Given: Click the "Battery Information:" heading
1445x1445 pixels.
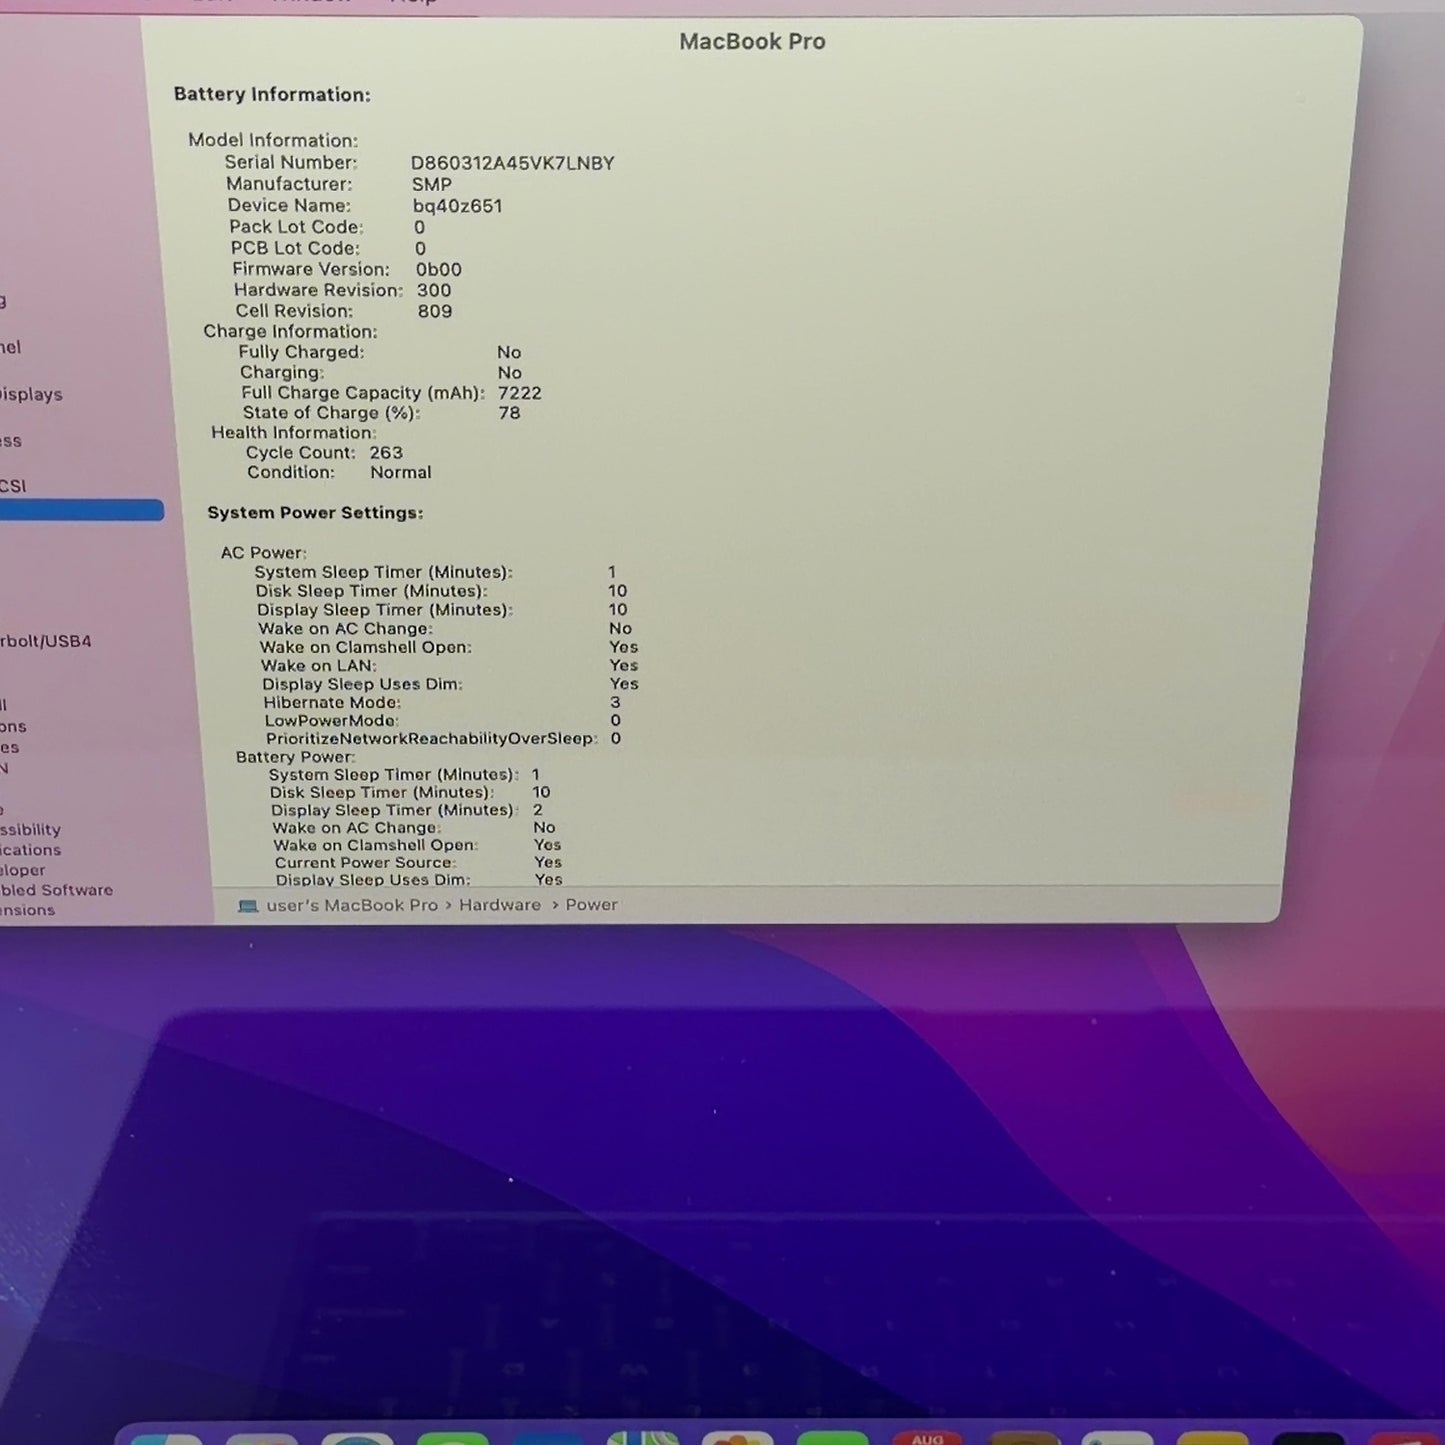Looking at the screenshot, I should coord(272,95).
